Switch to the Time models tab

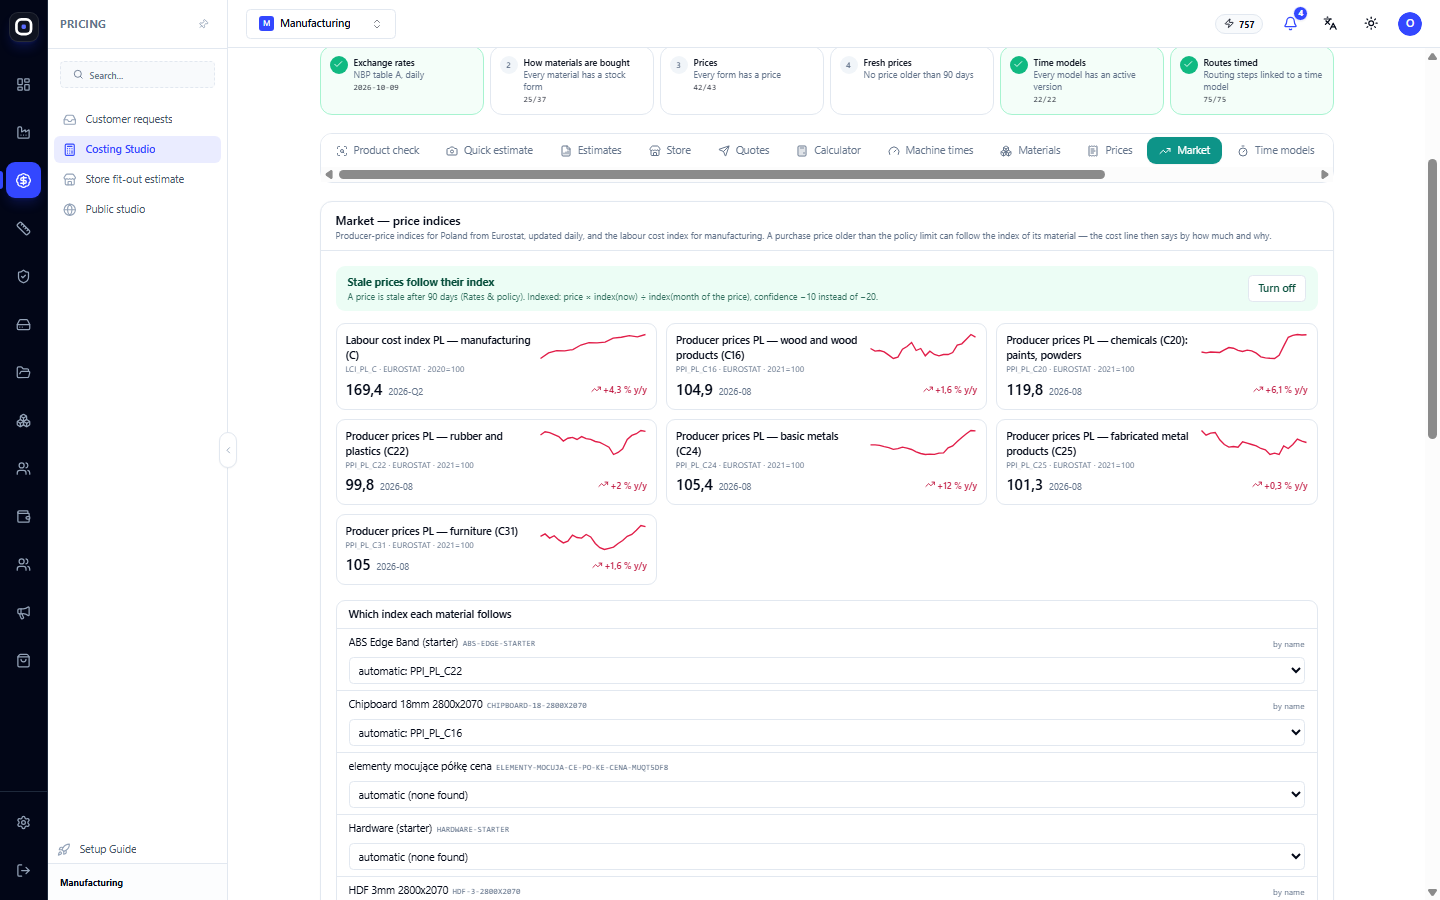pyautogui.click(x=1276, y=151)
